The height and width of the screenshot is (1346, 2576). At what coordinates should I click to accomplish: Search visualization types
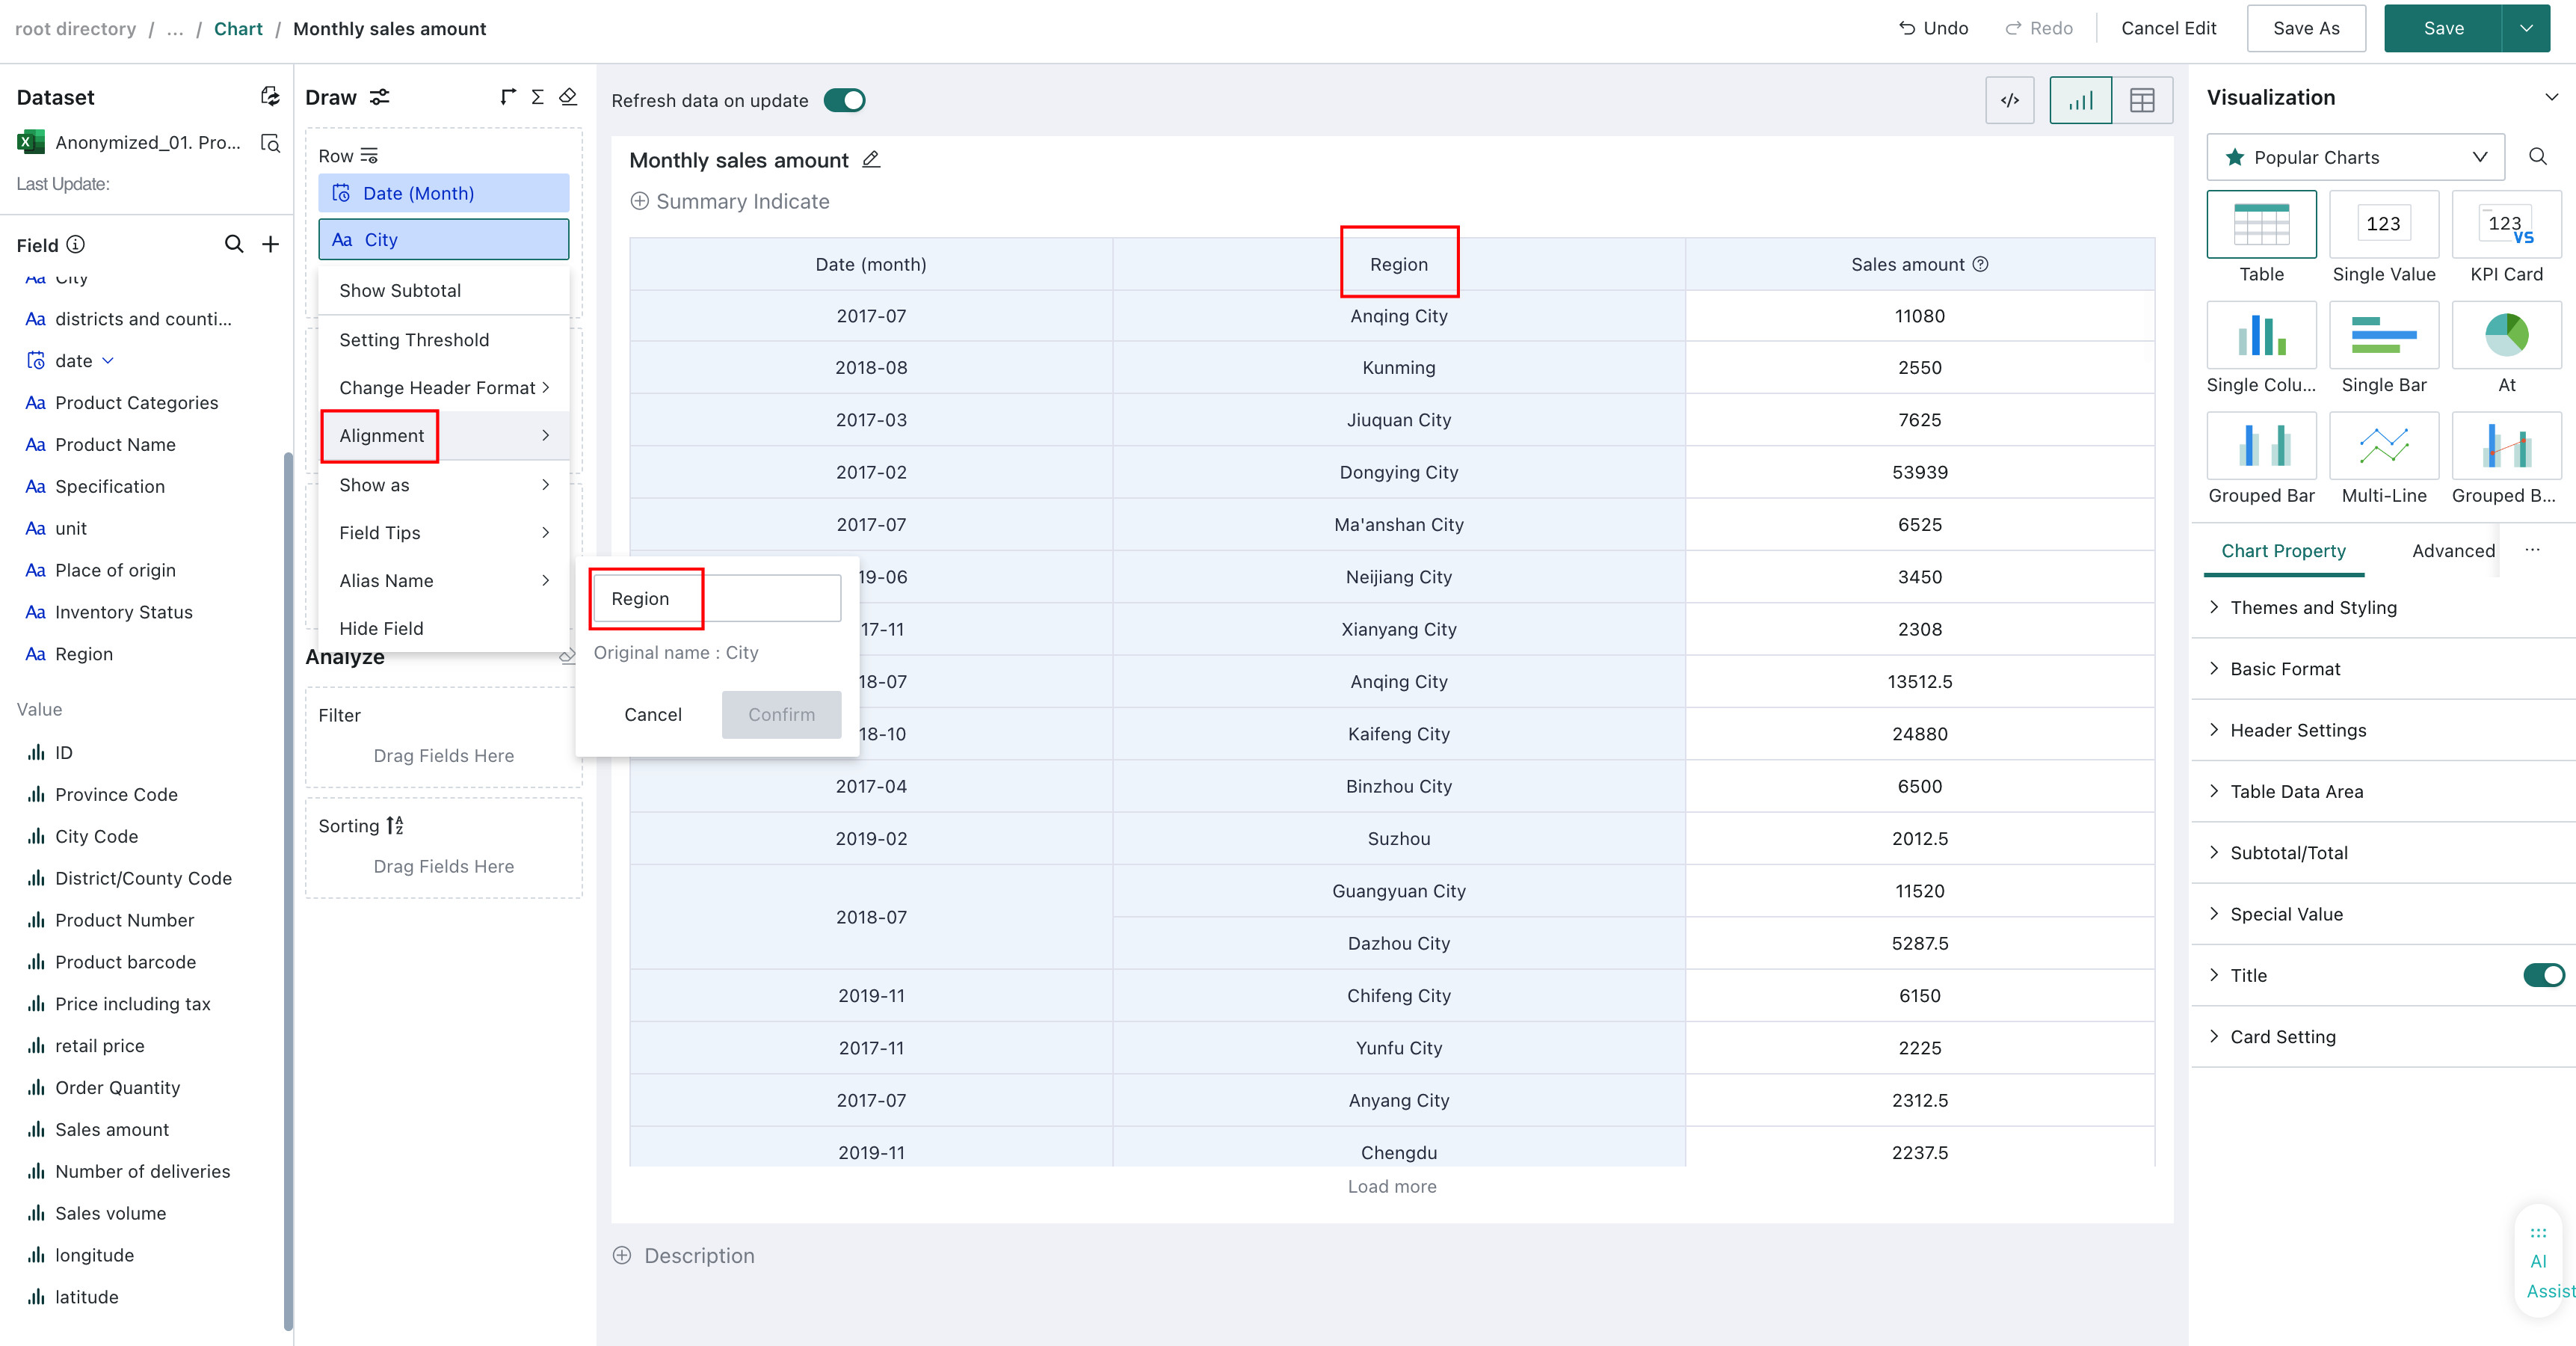tap(2538, 157)
